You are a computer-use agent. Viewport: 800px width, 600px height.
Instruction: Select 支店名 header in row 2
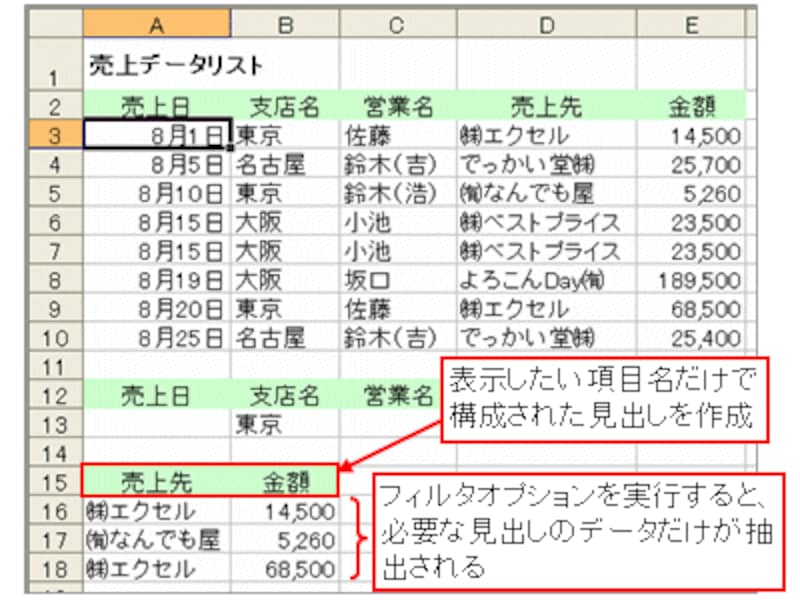285,107
